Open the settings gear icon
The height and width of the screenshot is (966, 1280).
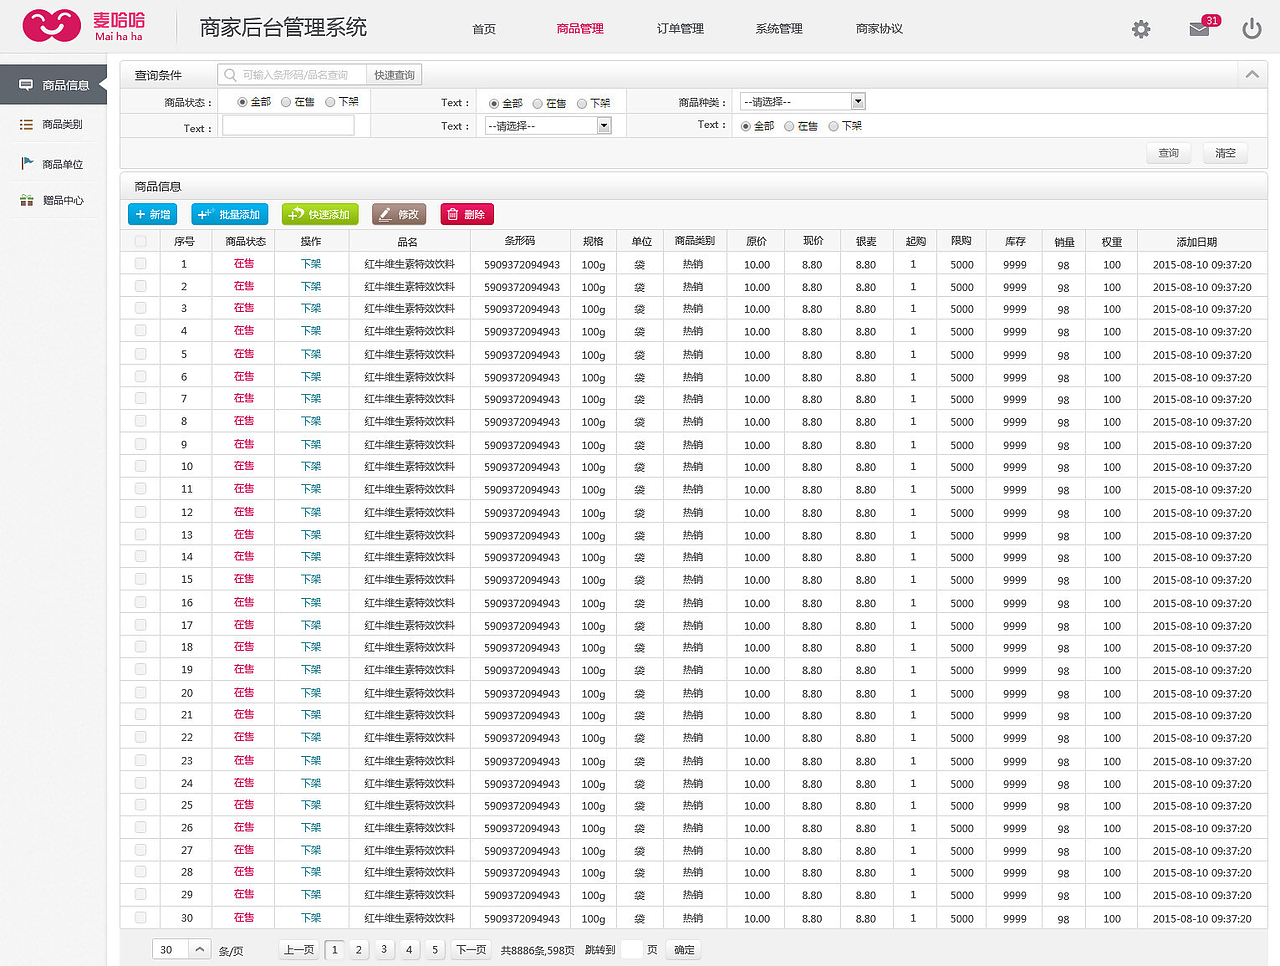coord(1141,29)
